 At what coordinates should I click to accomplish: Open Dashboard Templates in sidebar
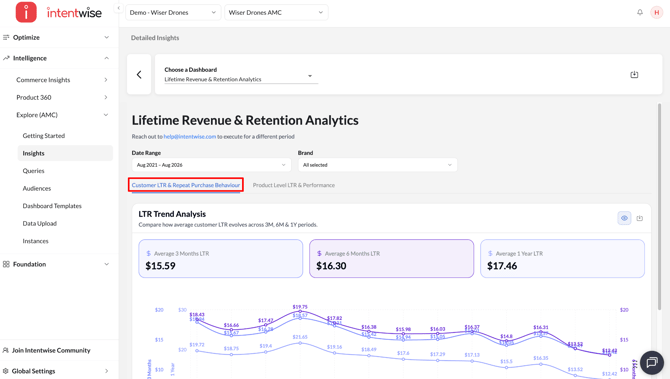pyautogui.click(x=52, y=206)
